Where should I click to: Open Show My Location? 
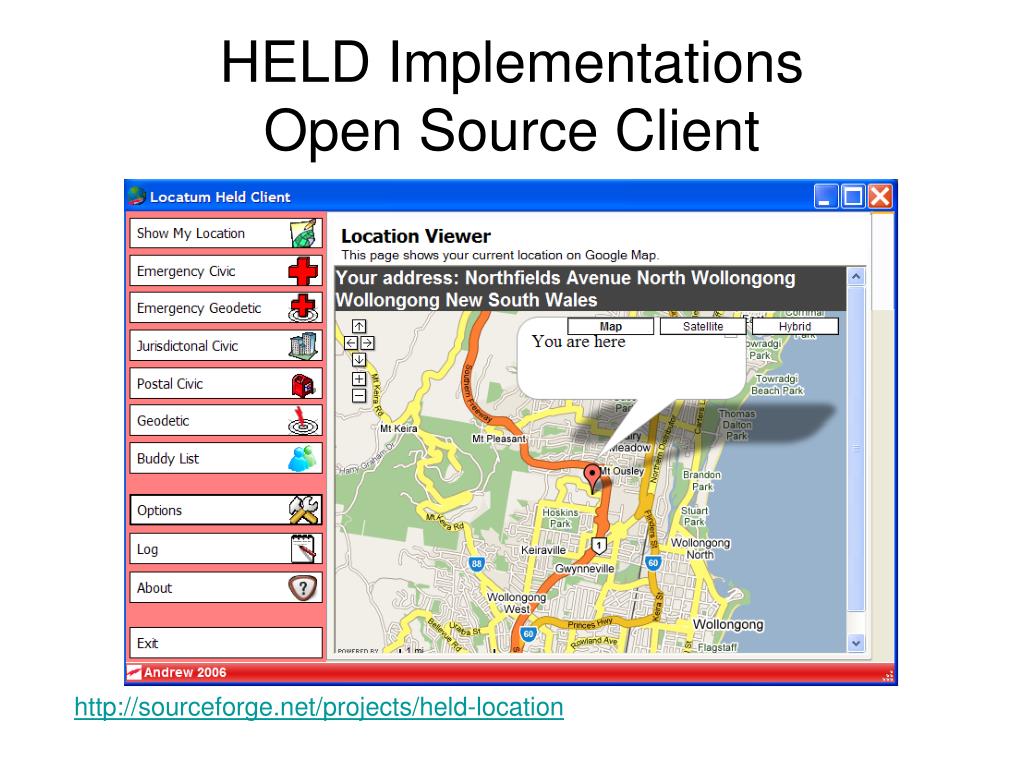tap(226, 233)
